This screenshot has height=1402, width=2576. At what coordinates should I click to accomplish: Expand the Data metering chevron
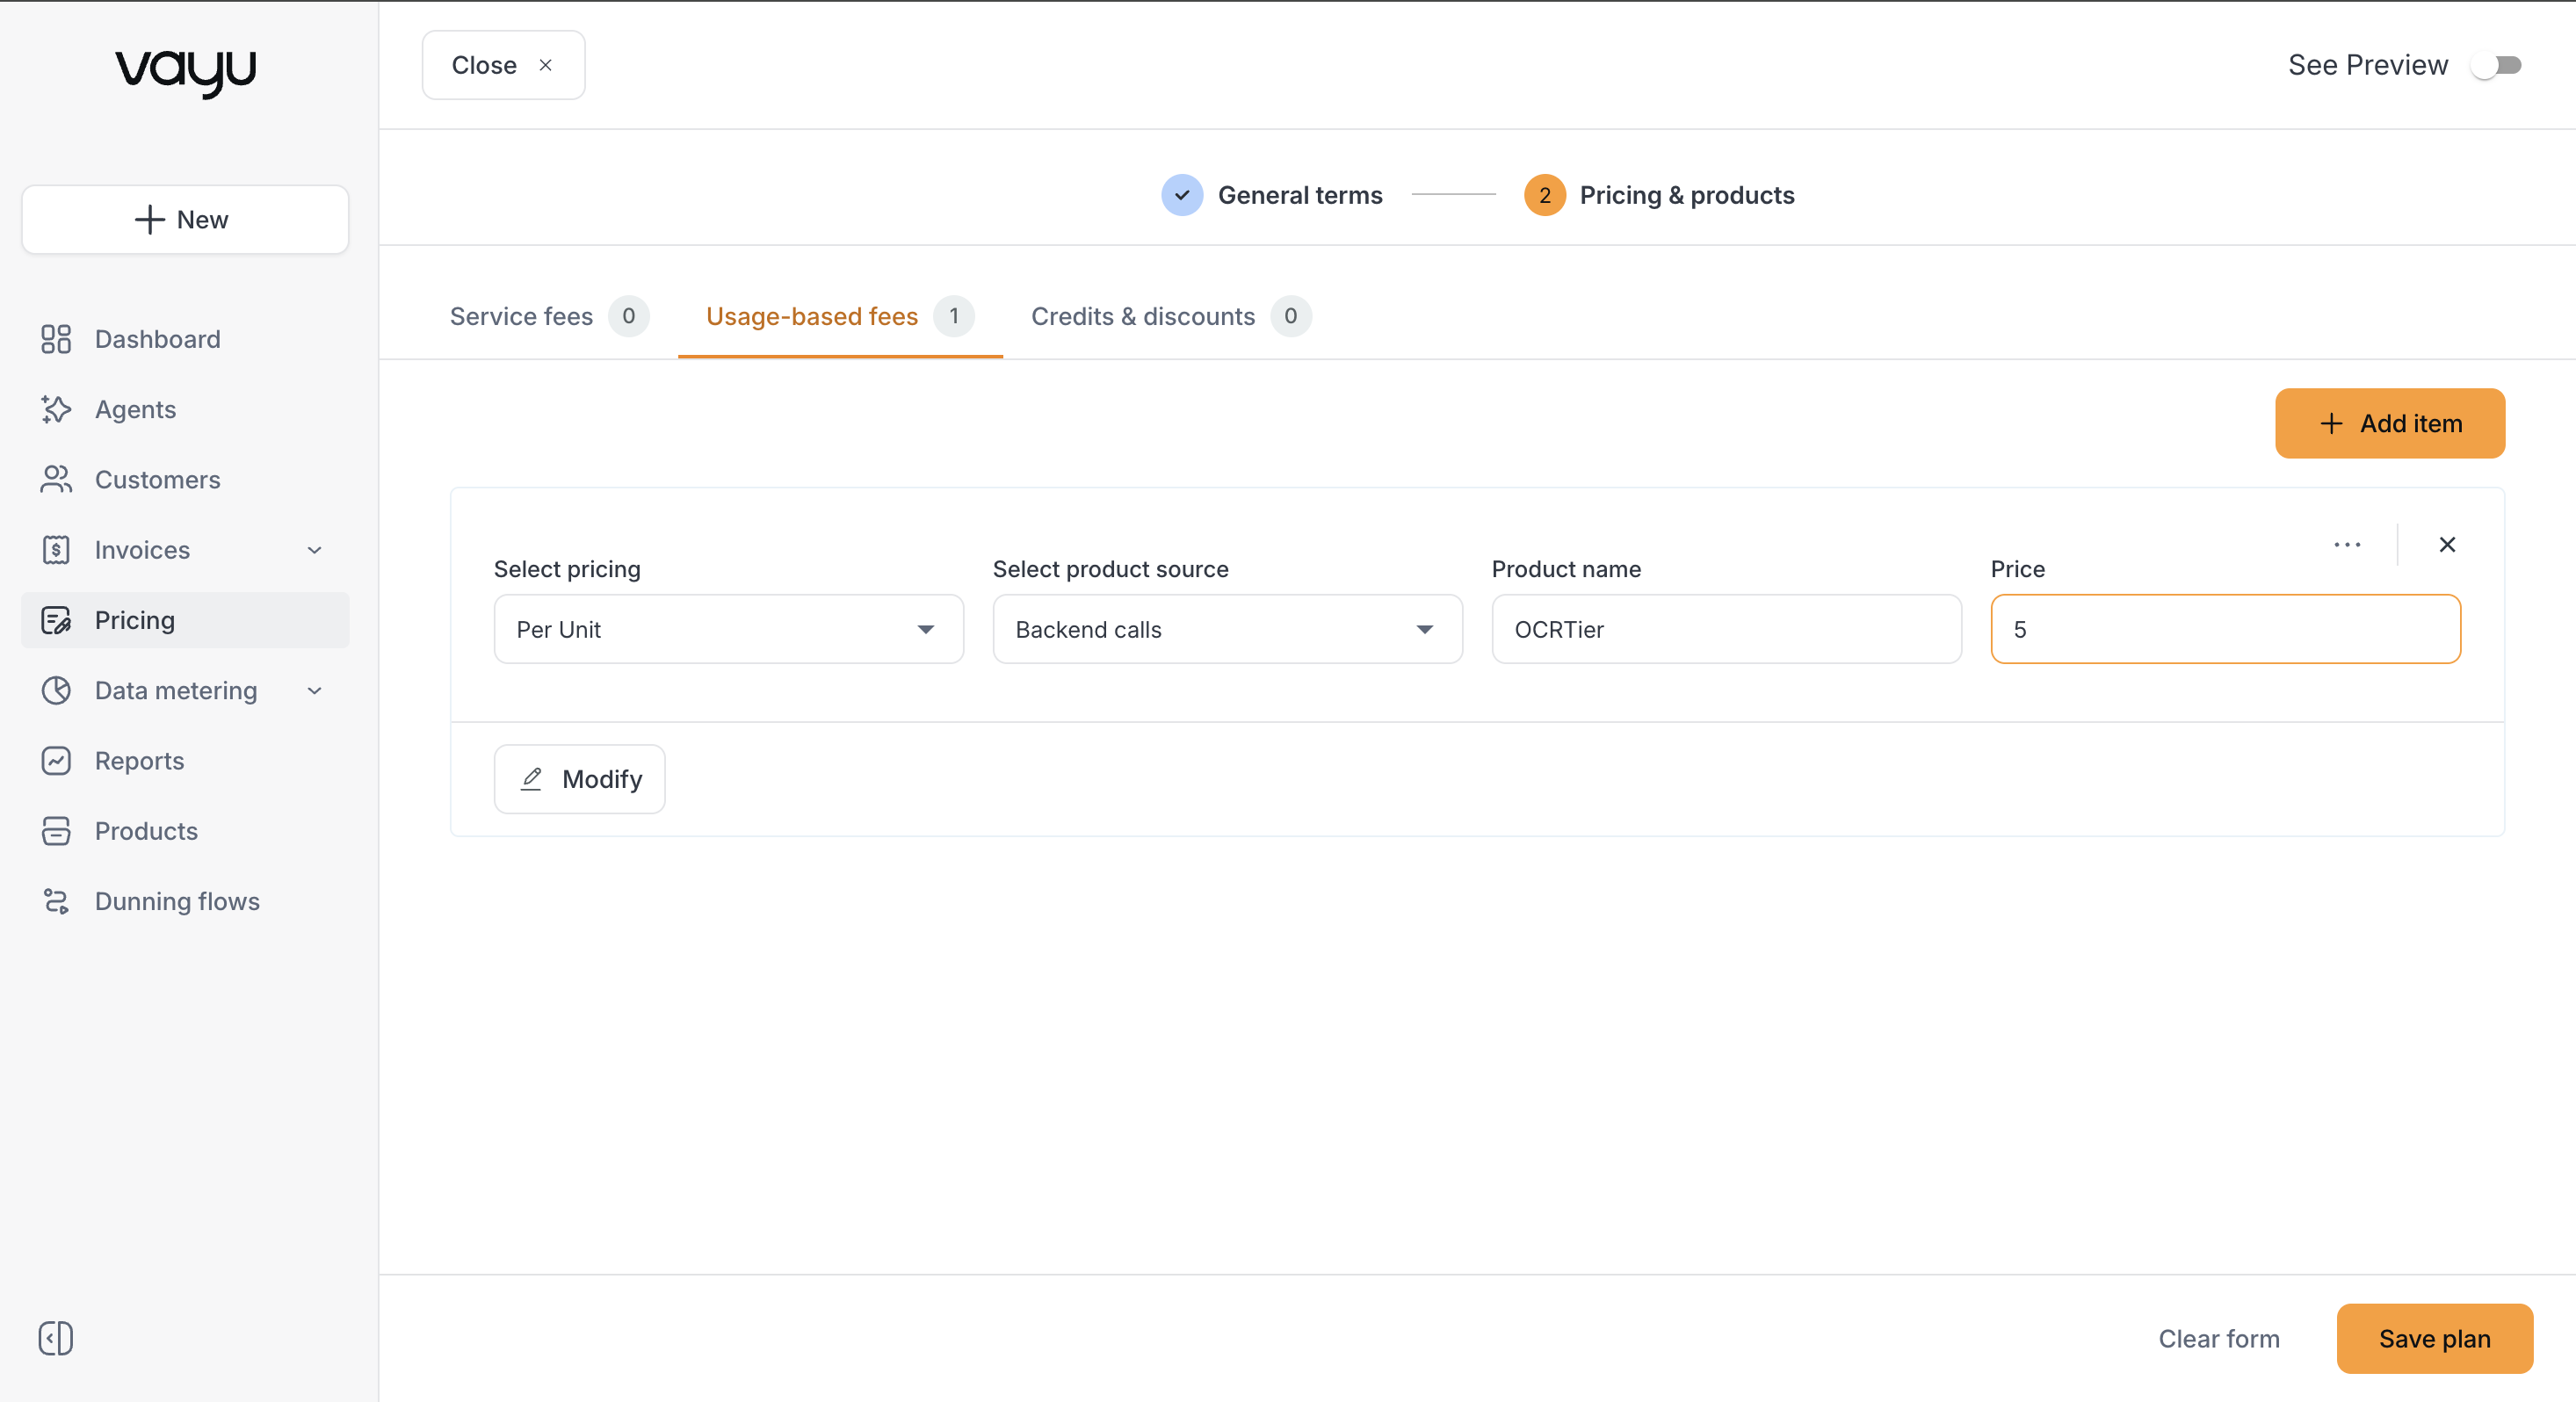tap(314, 690)
